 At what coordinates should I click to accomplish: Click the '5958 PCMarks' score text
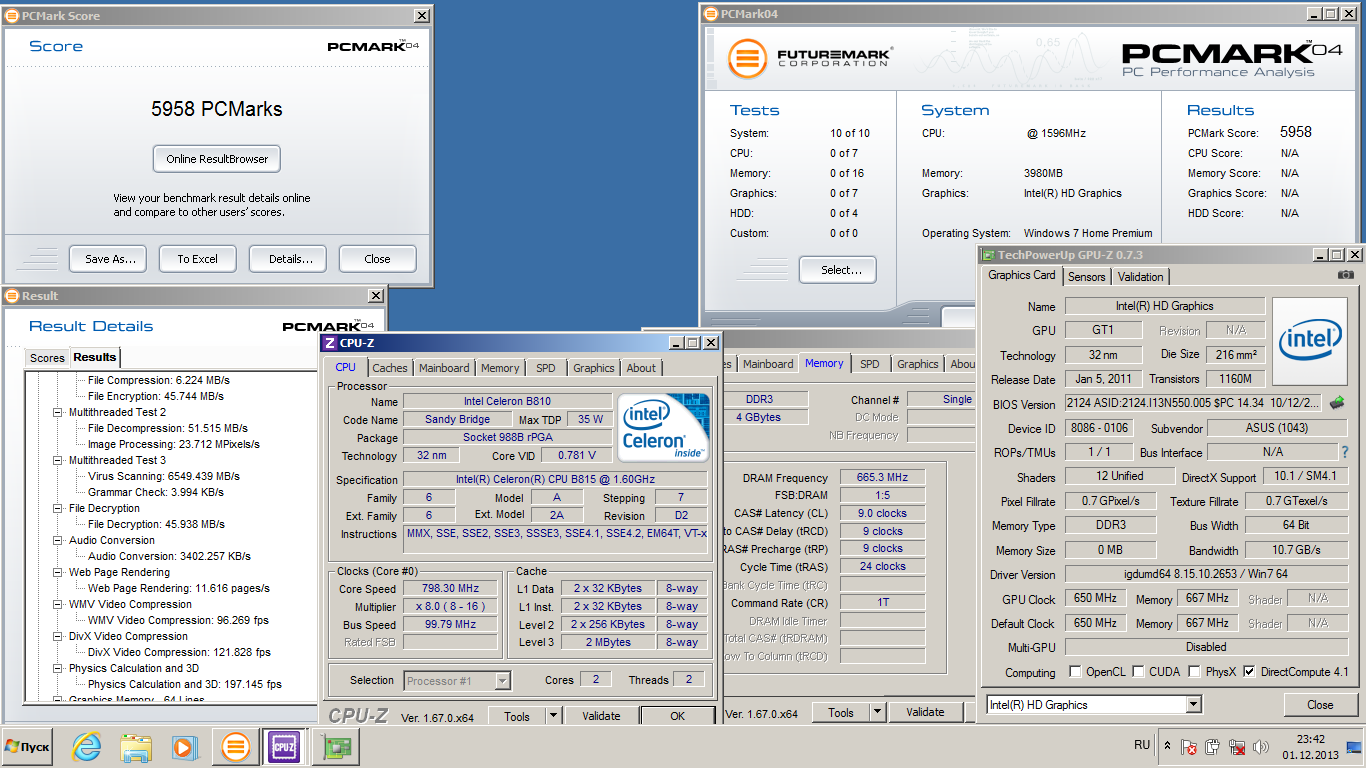click(217, 109)
